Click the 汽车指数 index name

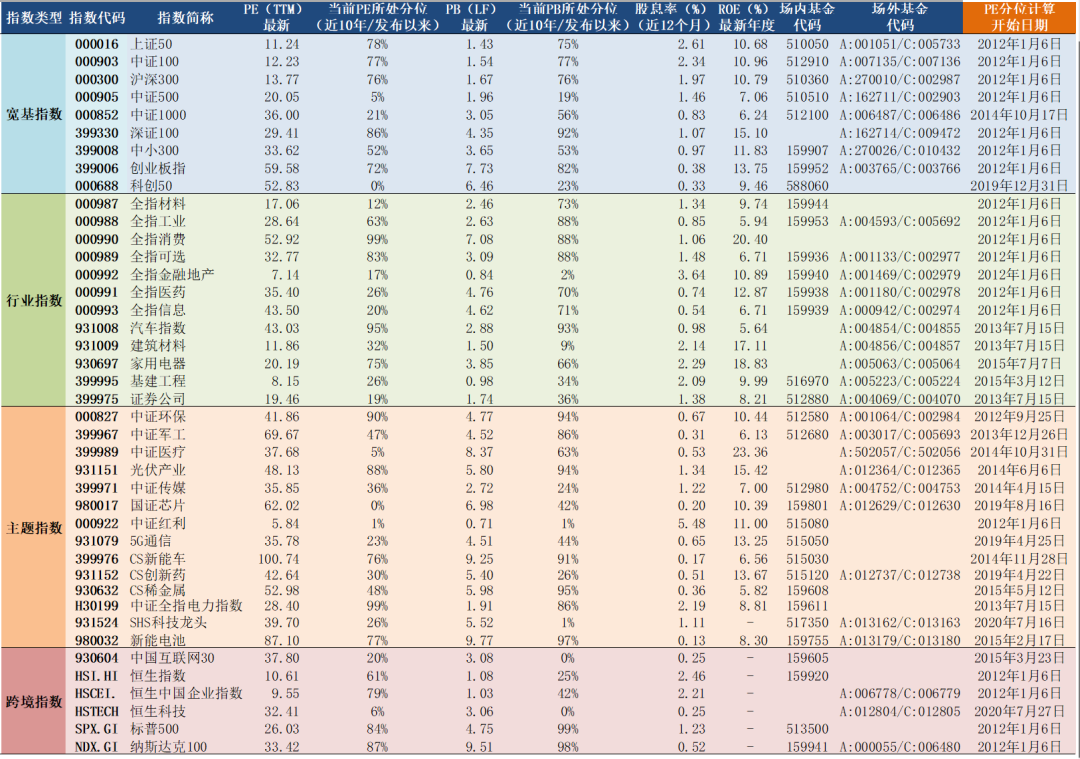point(158,328)
